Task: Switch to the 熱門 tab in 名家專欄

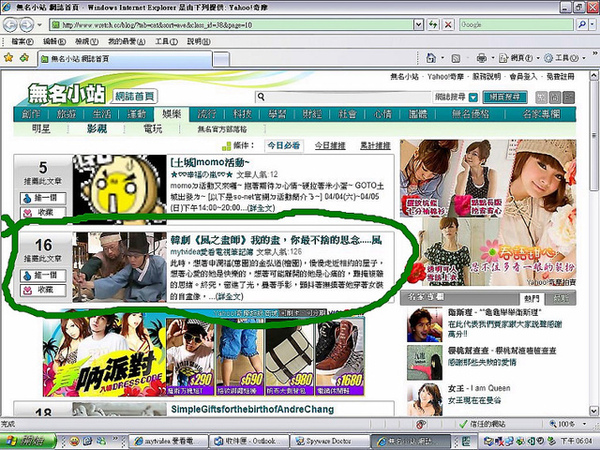Action: pyautogui.click(x=532, y=298)
